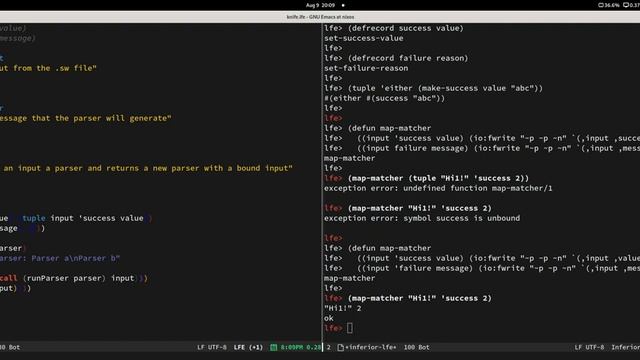
Task: Click the output 'set-success-value'
Action: tap(364, 38)
